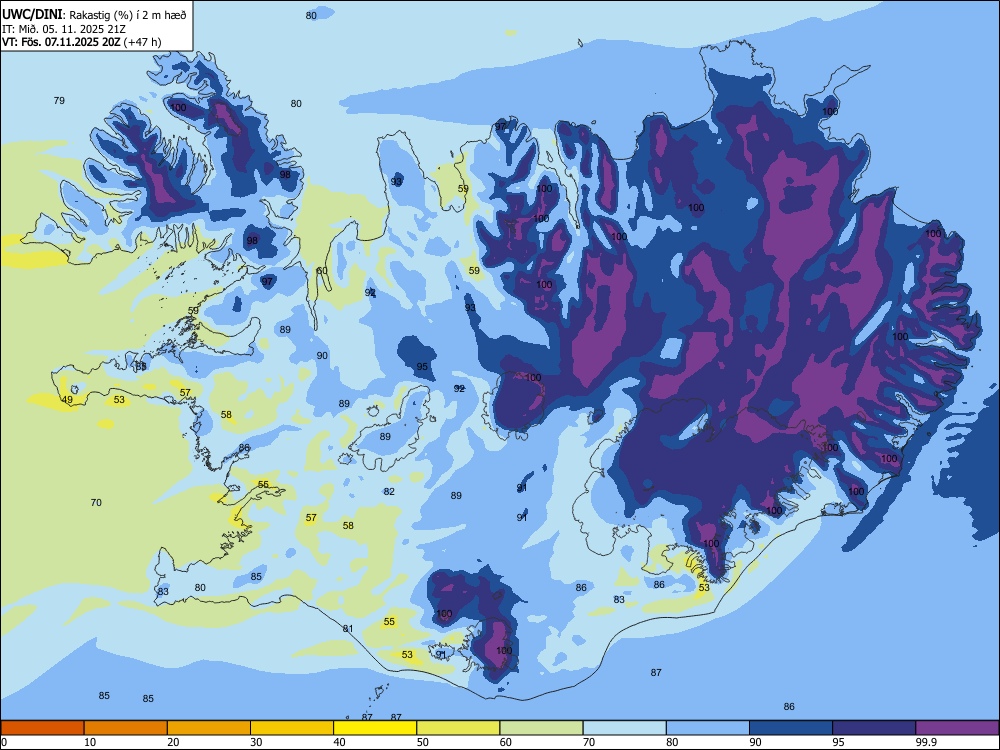The width and height of the screenshot is (1000, 750).
Task: Select the '49' humidity value on the map
Action: point(67,400)
